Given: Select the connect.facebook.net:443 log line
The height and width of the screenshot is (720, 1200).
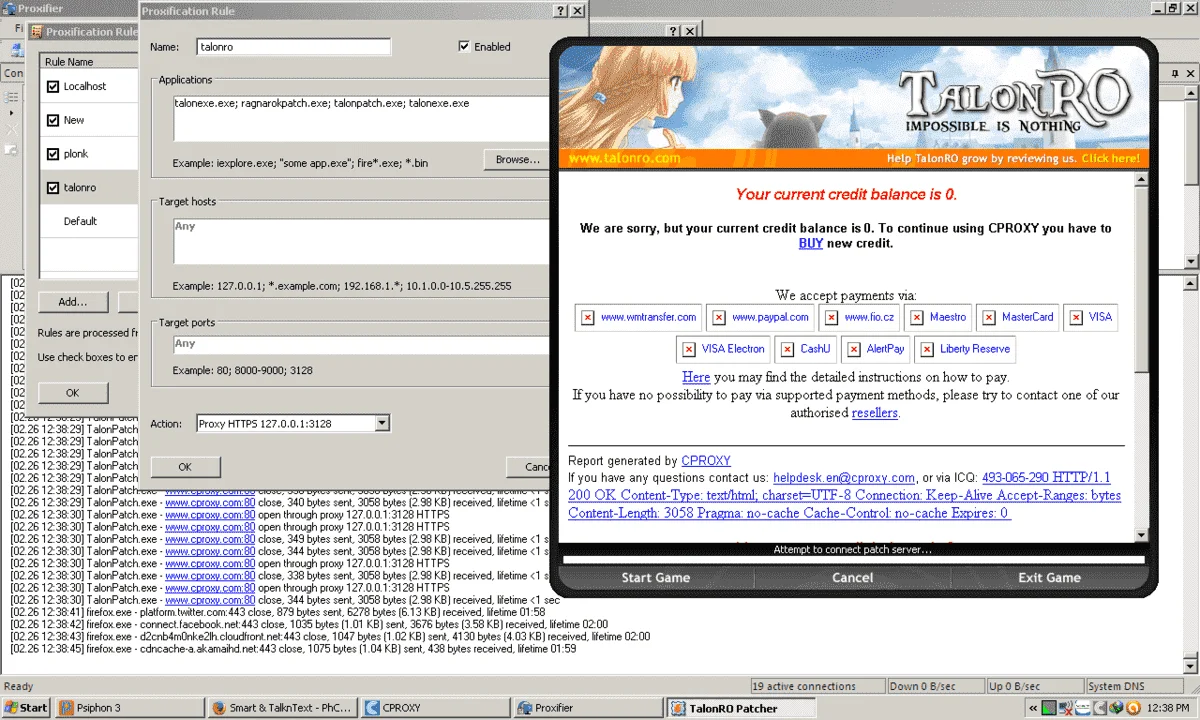Looking at the screenshot, I should (x=309, y=624).
